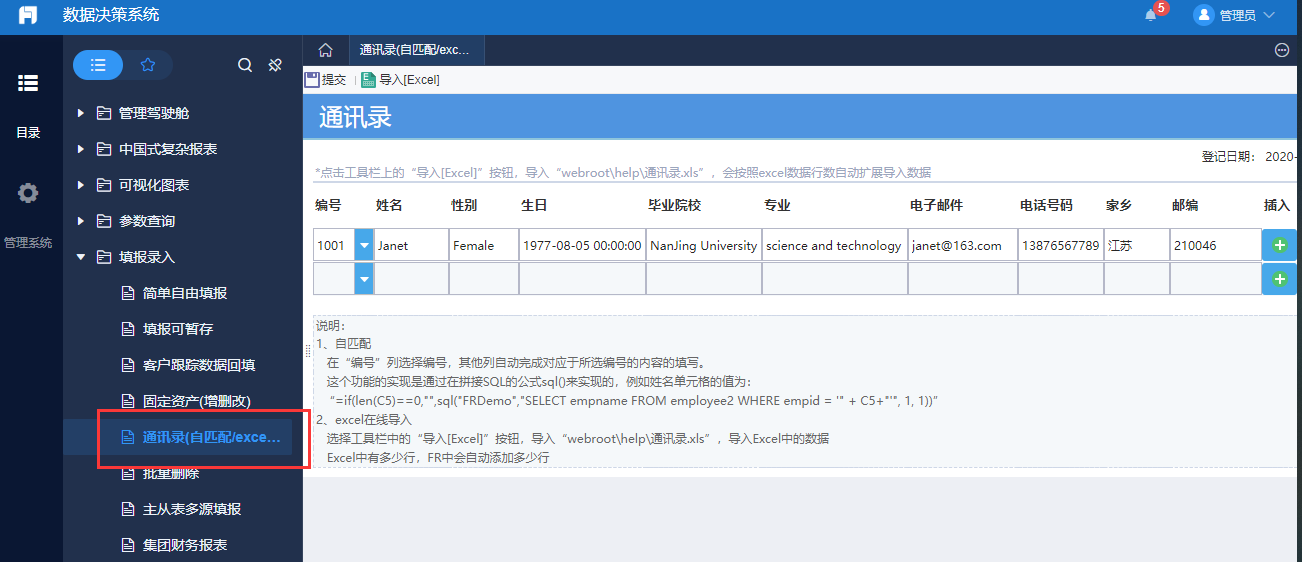The height and width of the screenshot is (562, 1302).
Task: Select the 通讯录(自匹配/exc... tab
Action: coord(414,50)
